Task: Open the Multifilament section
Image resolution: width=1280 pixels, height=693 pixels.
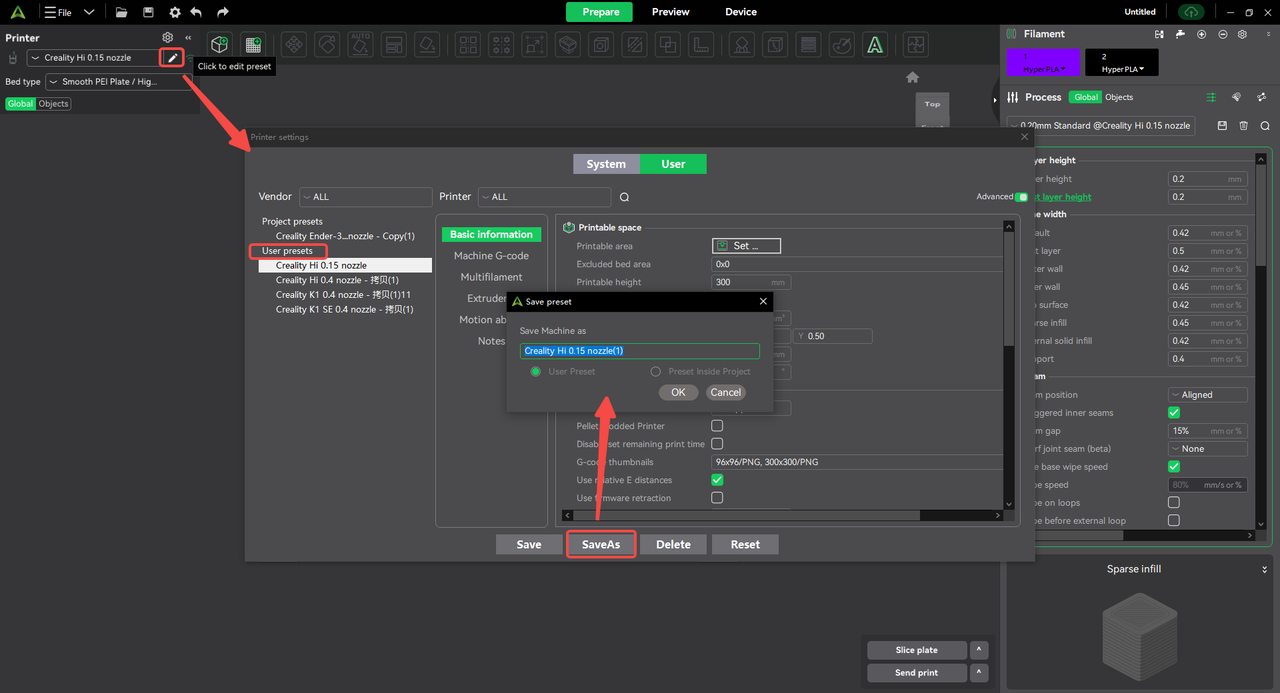Action: click(x=491, y=277)
